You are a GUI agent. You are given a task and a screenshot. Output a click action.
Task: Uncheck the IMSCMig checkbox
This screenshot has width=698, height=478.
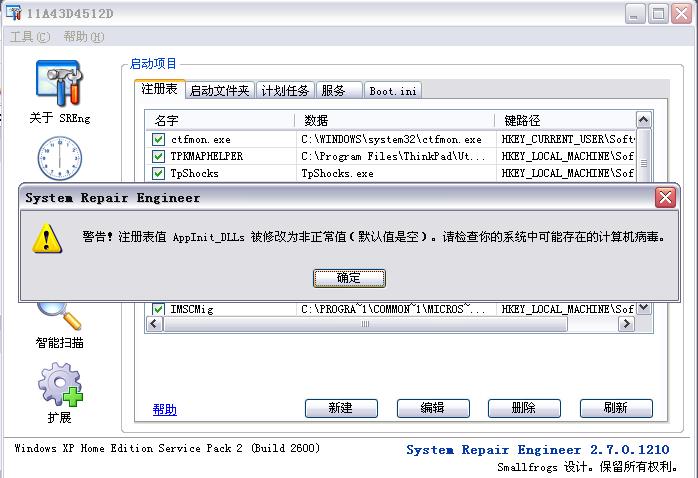158,308
